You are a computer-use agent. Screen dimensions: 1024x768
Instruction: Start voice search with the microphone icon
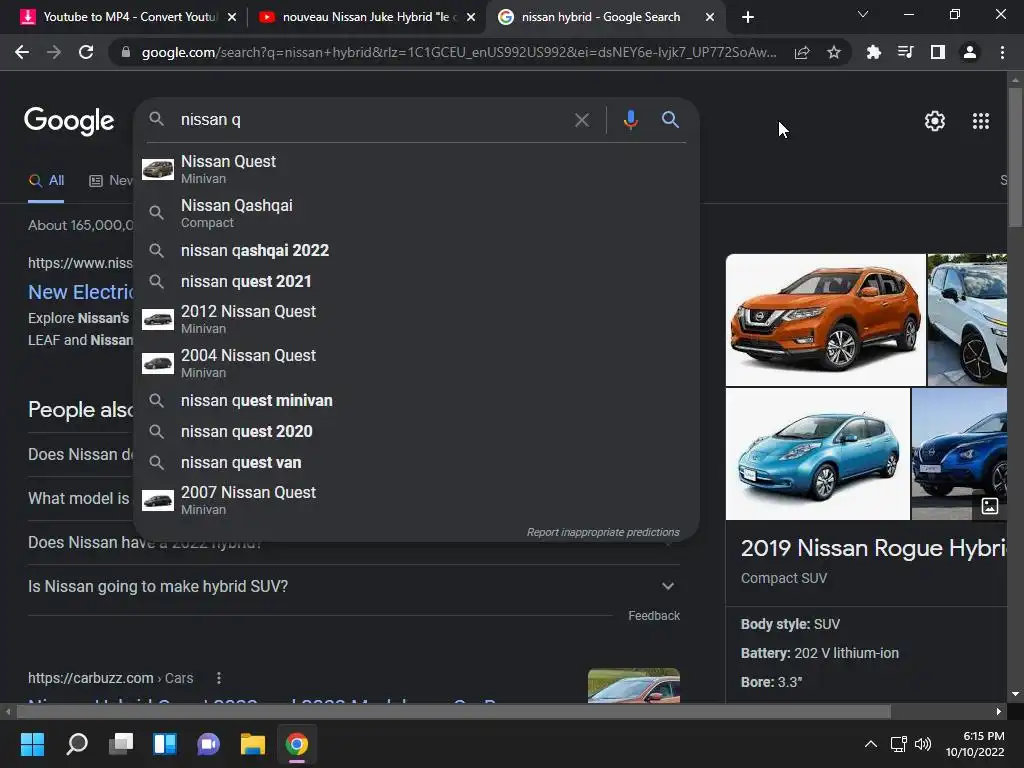[630, 120]
